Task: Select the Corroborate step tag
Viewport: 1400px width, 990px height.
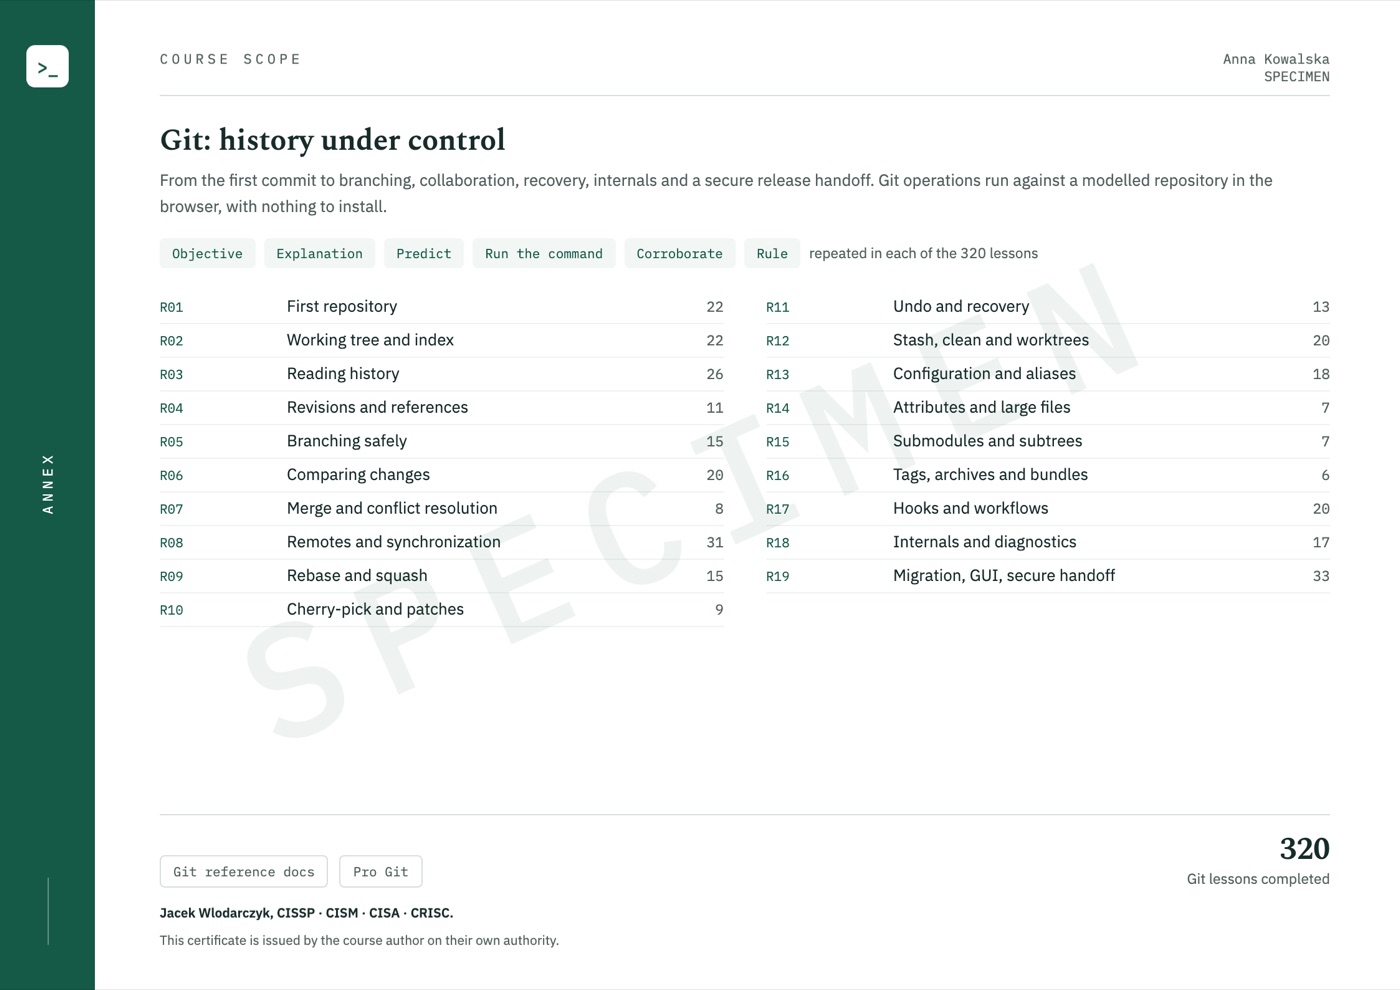Action: 680,253
